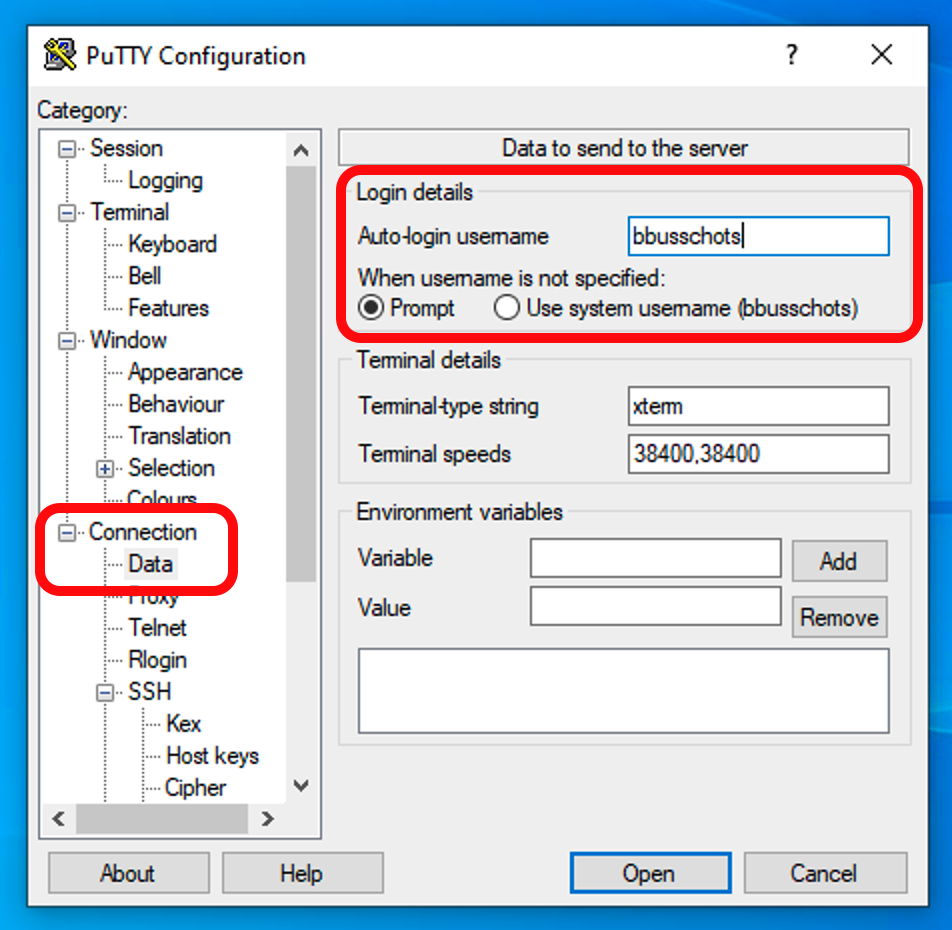Click the Cancel button
Viewport: 952px width, 930px height.
(825, 873)
